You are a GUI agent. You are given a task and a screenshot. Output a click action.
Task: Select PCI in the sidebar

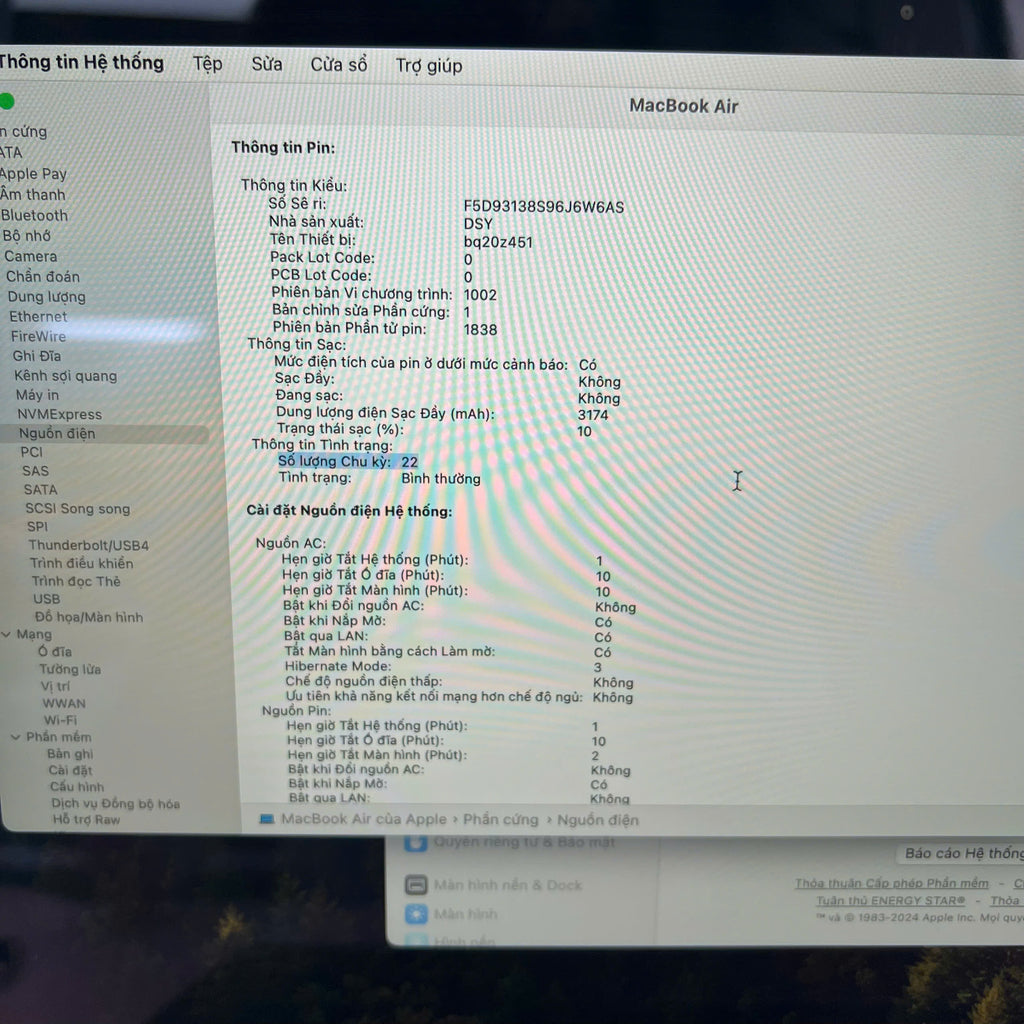tap(31, 452)
